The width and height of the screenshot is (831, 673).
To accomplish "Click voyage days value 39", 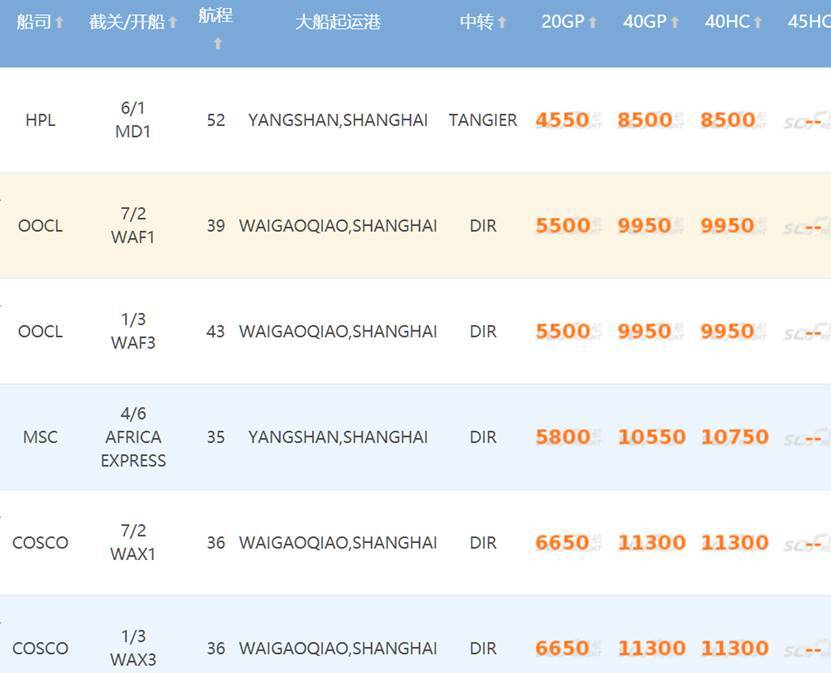I will [x=216, y=226].
